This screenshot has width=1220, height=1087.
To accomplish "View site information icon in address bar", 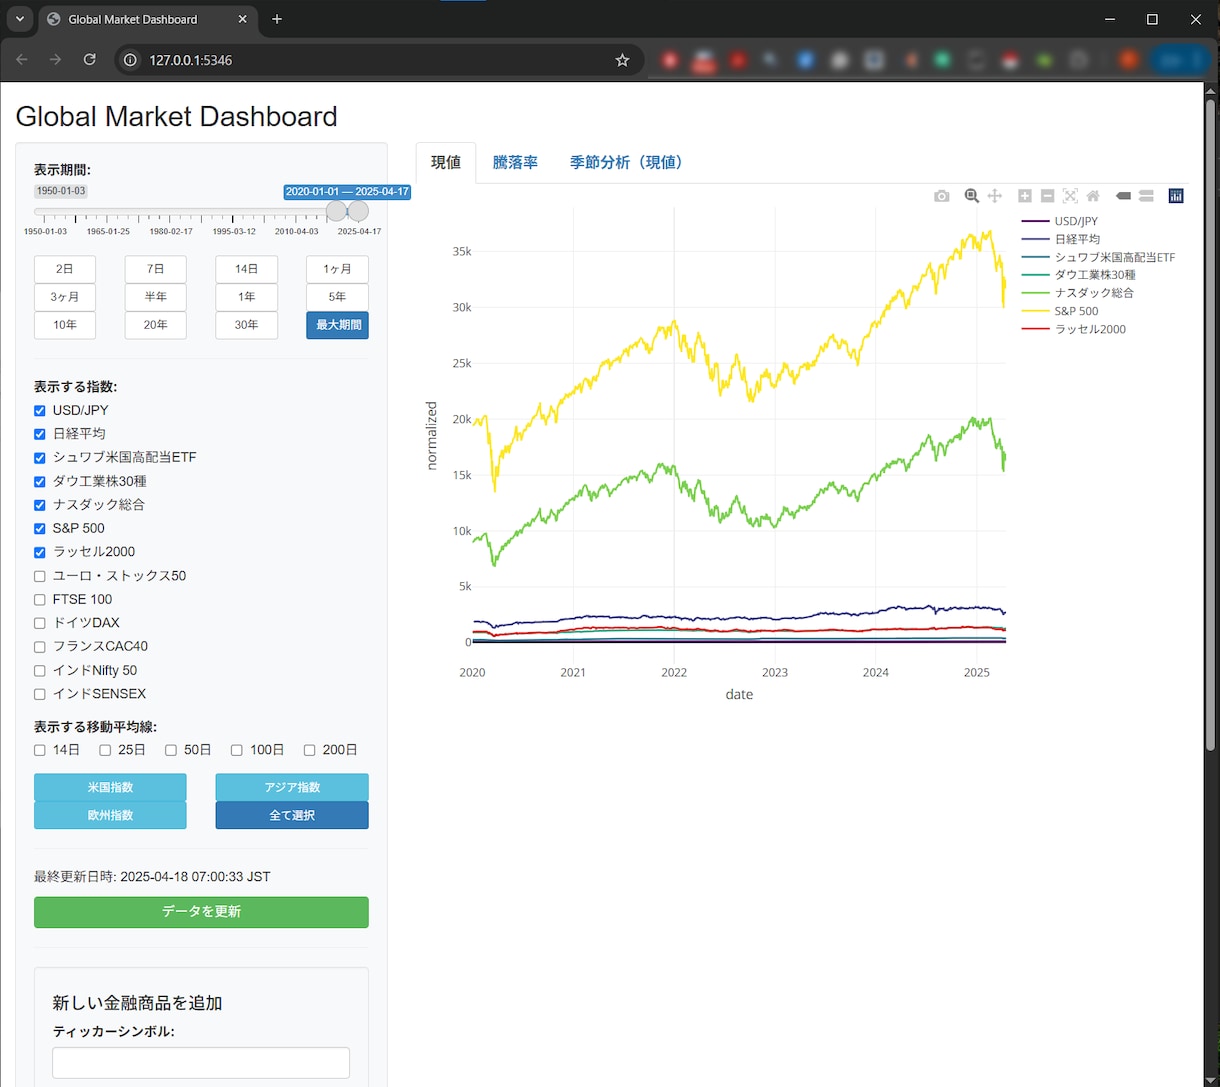I will pos(130,60).
